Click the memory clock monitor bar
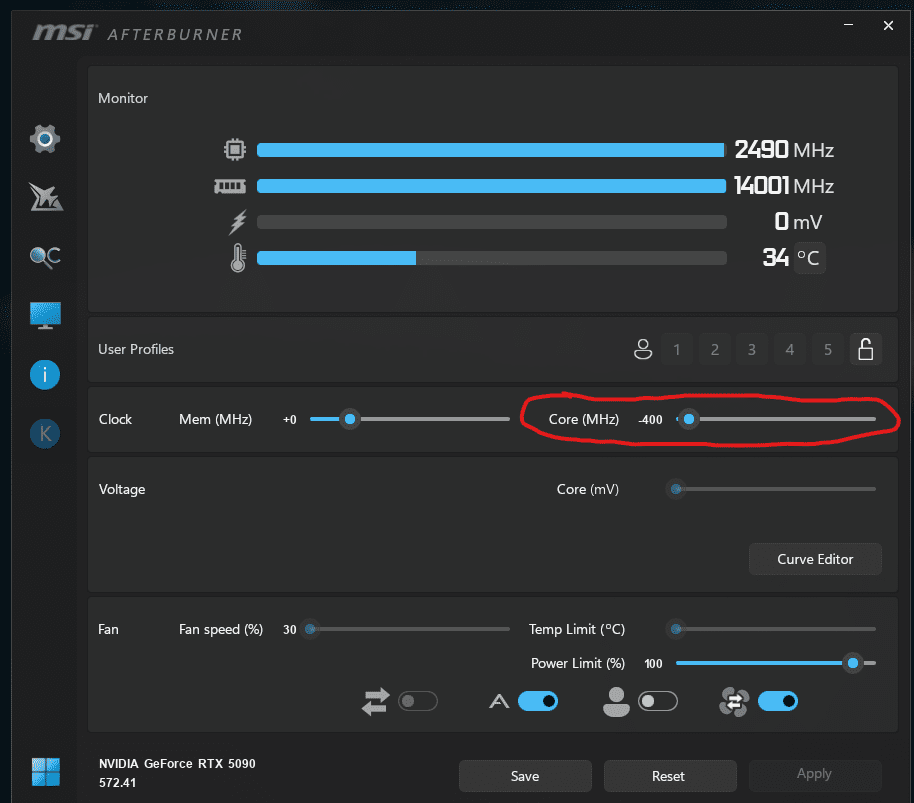This screenshot has width=914, height=803. coord(491,186)
